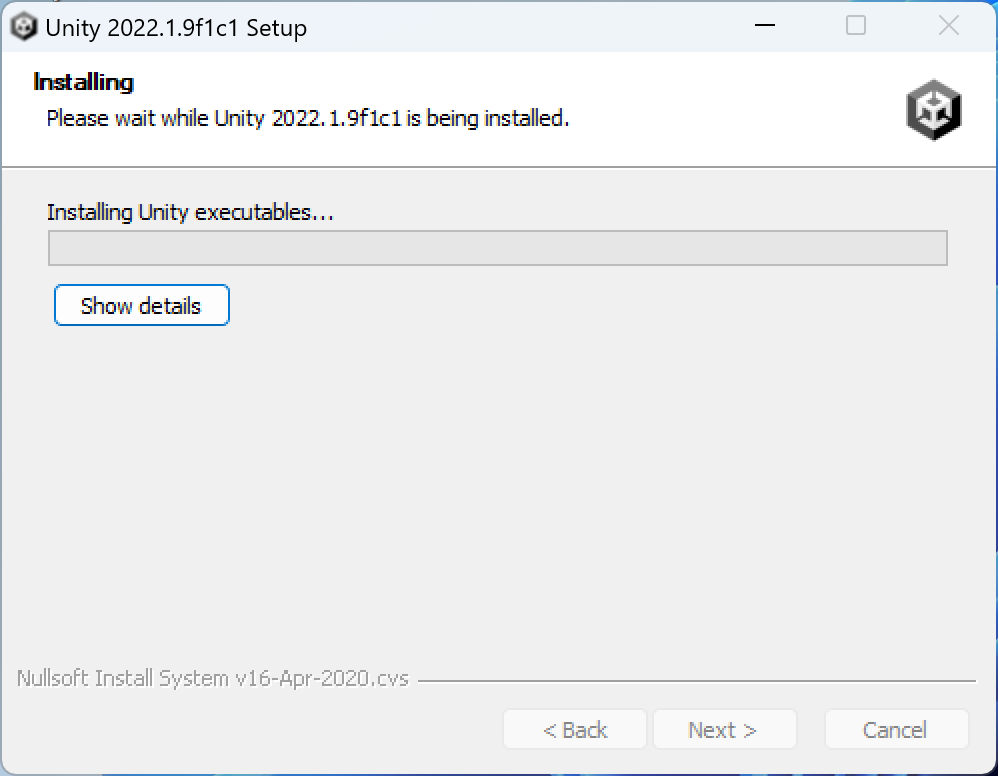This screenshot has width=998, height=776.
Task: Click the Unity 2022.1.9f1c1 Setup title text
Action: pos(176,27)
